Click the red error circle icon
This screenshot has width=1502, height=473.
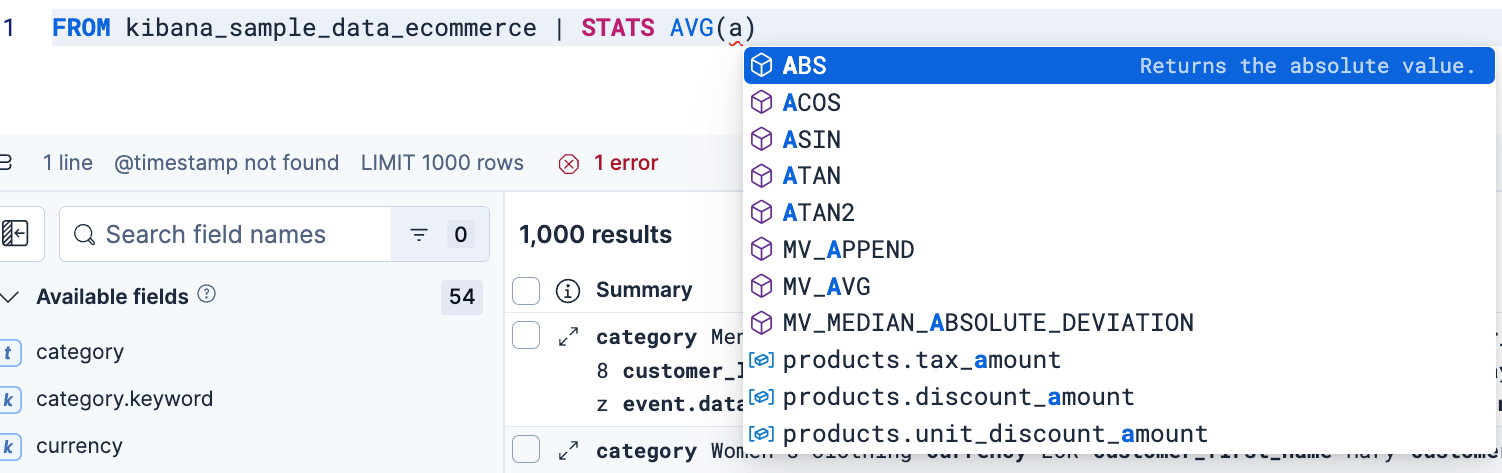(569, 163)
